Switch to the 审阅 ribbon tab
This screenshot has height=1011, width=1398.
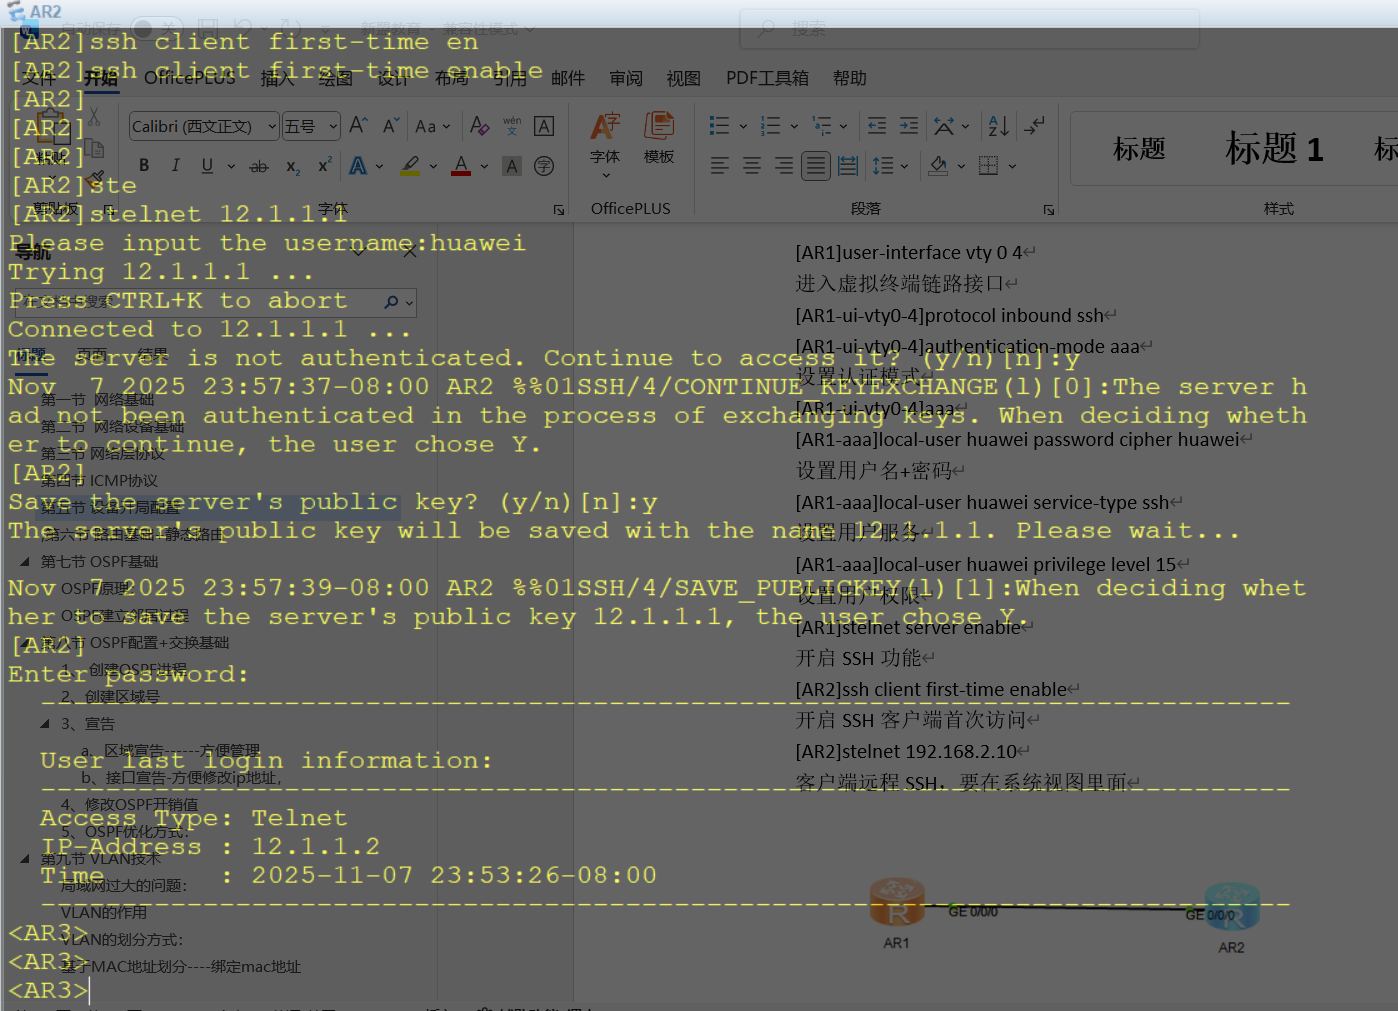point(626,78)
